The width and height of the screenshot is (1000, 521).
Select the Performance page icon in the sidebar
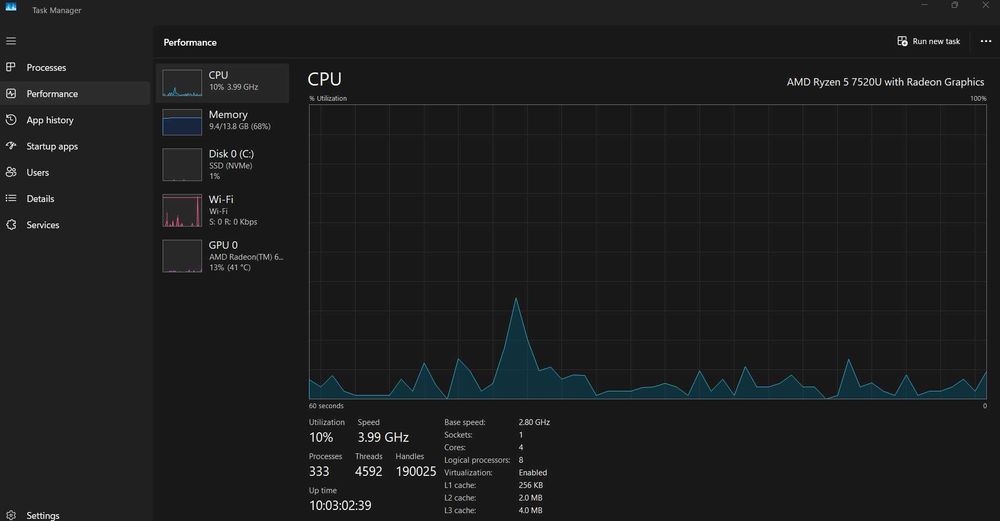pyautogui.click(x=11, y=93)
